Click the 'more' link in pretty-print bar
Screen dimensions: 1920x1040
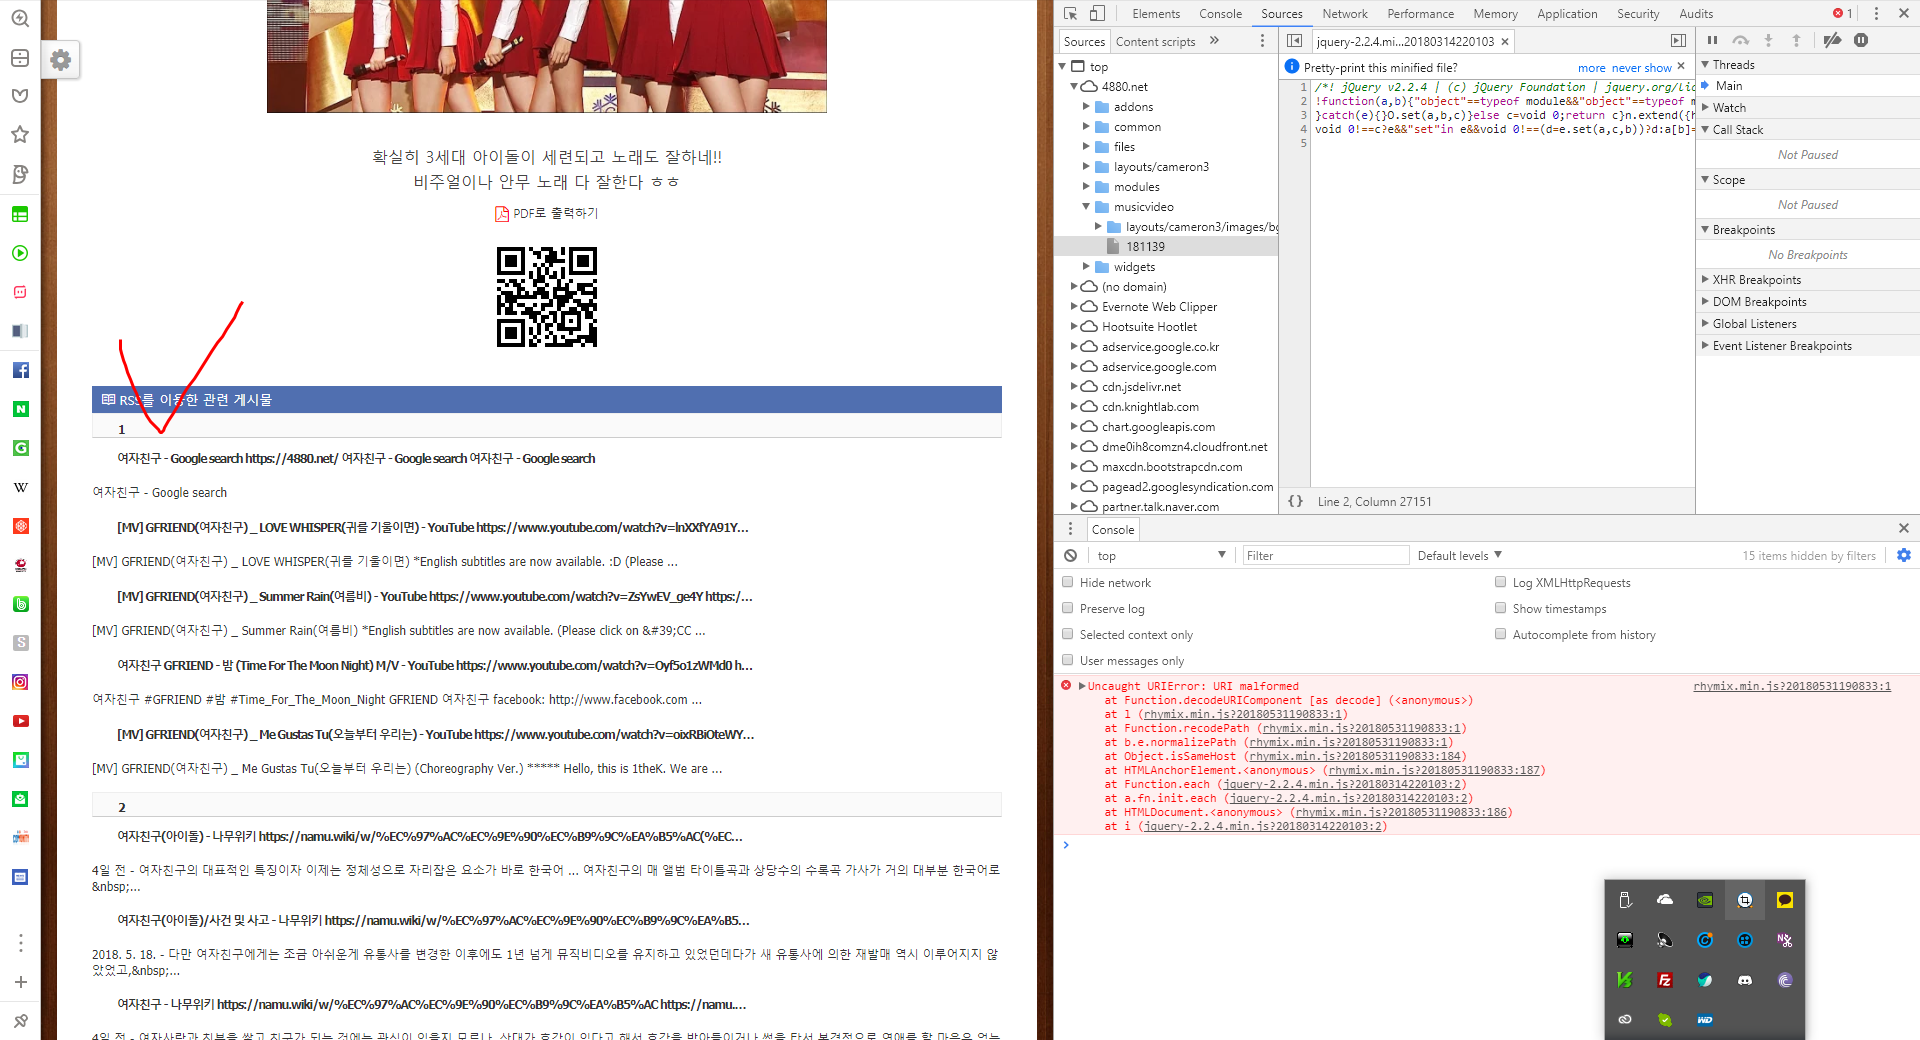(x=1592, y=68)
